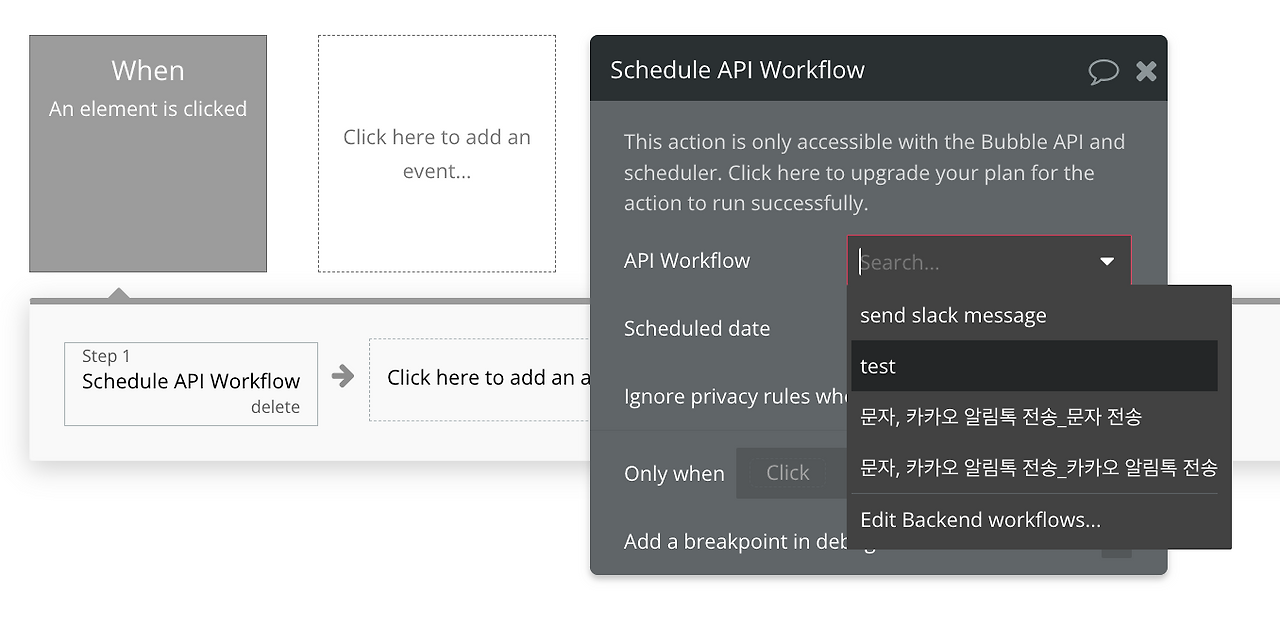The height and width of the screenshot is (641, 1280).
Task: Click the 'Scheduled date' field label
Action: pyautogui.click(x=697, y=328)
